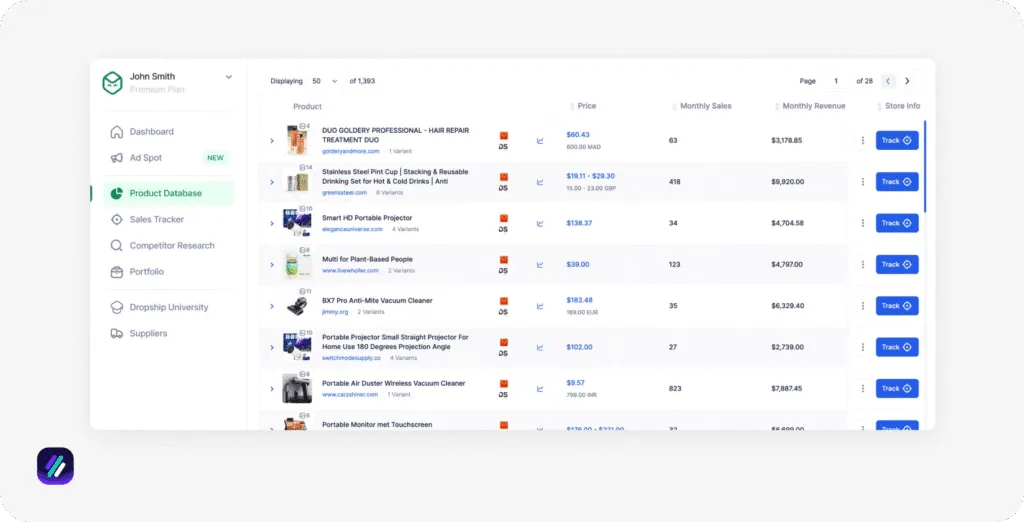
Task: Open sales chart for Smart HD Projector
Action: (540, 223)
